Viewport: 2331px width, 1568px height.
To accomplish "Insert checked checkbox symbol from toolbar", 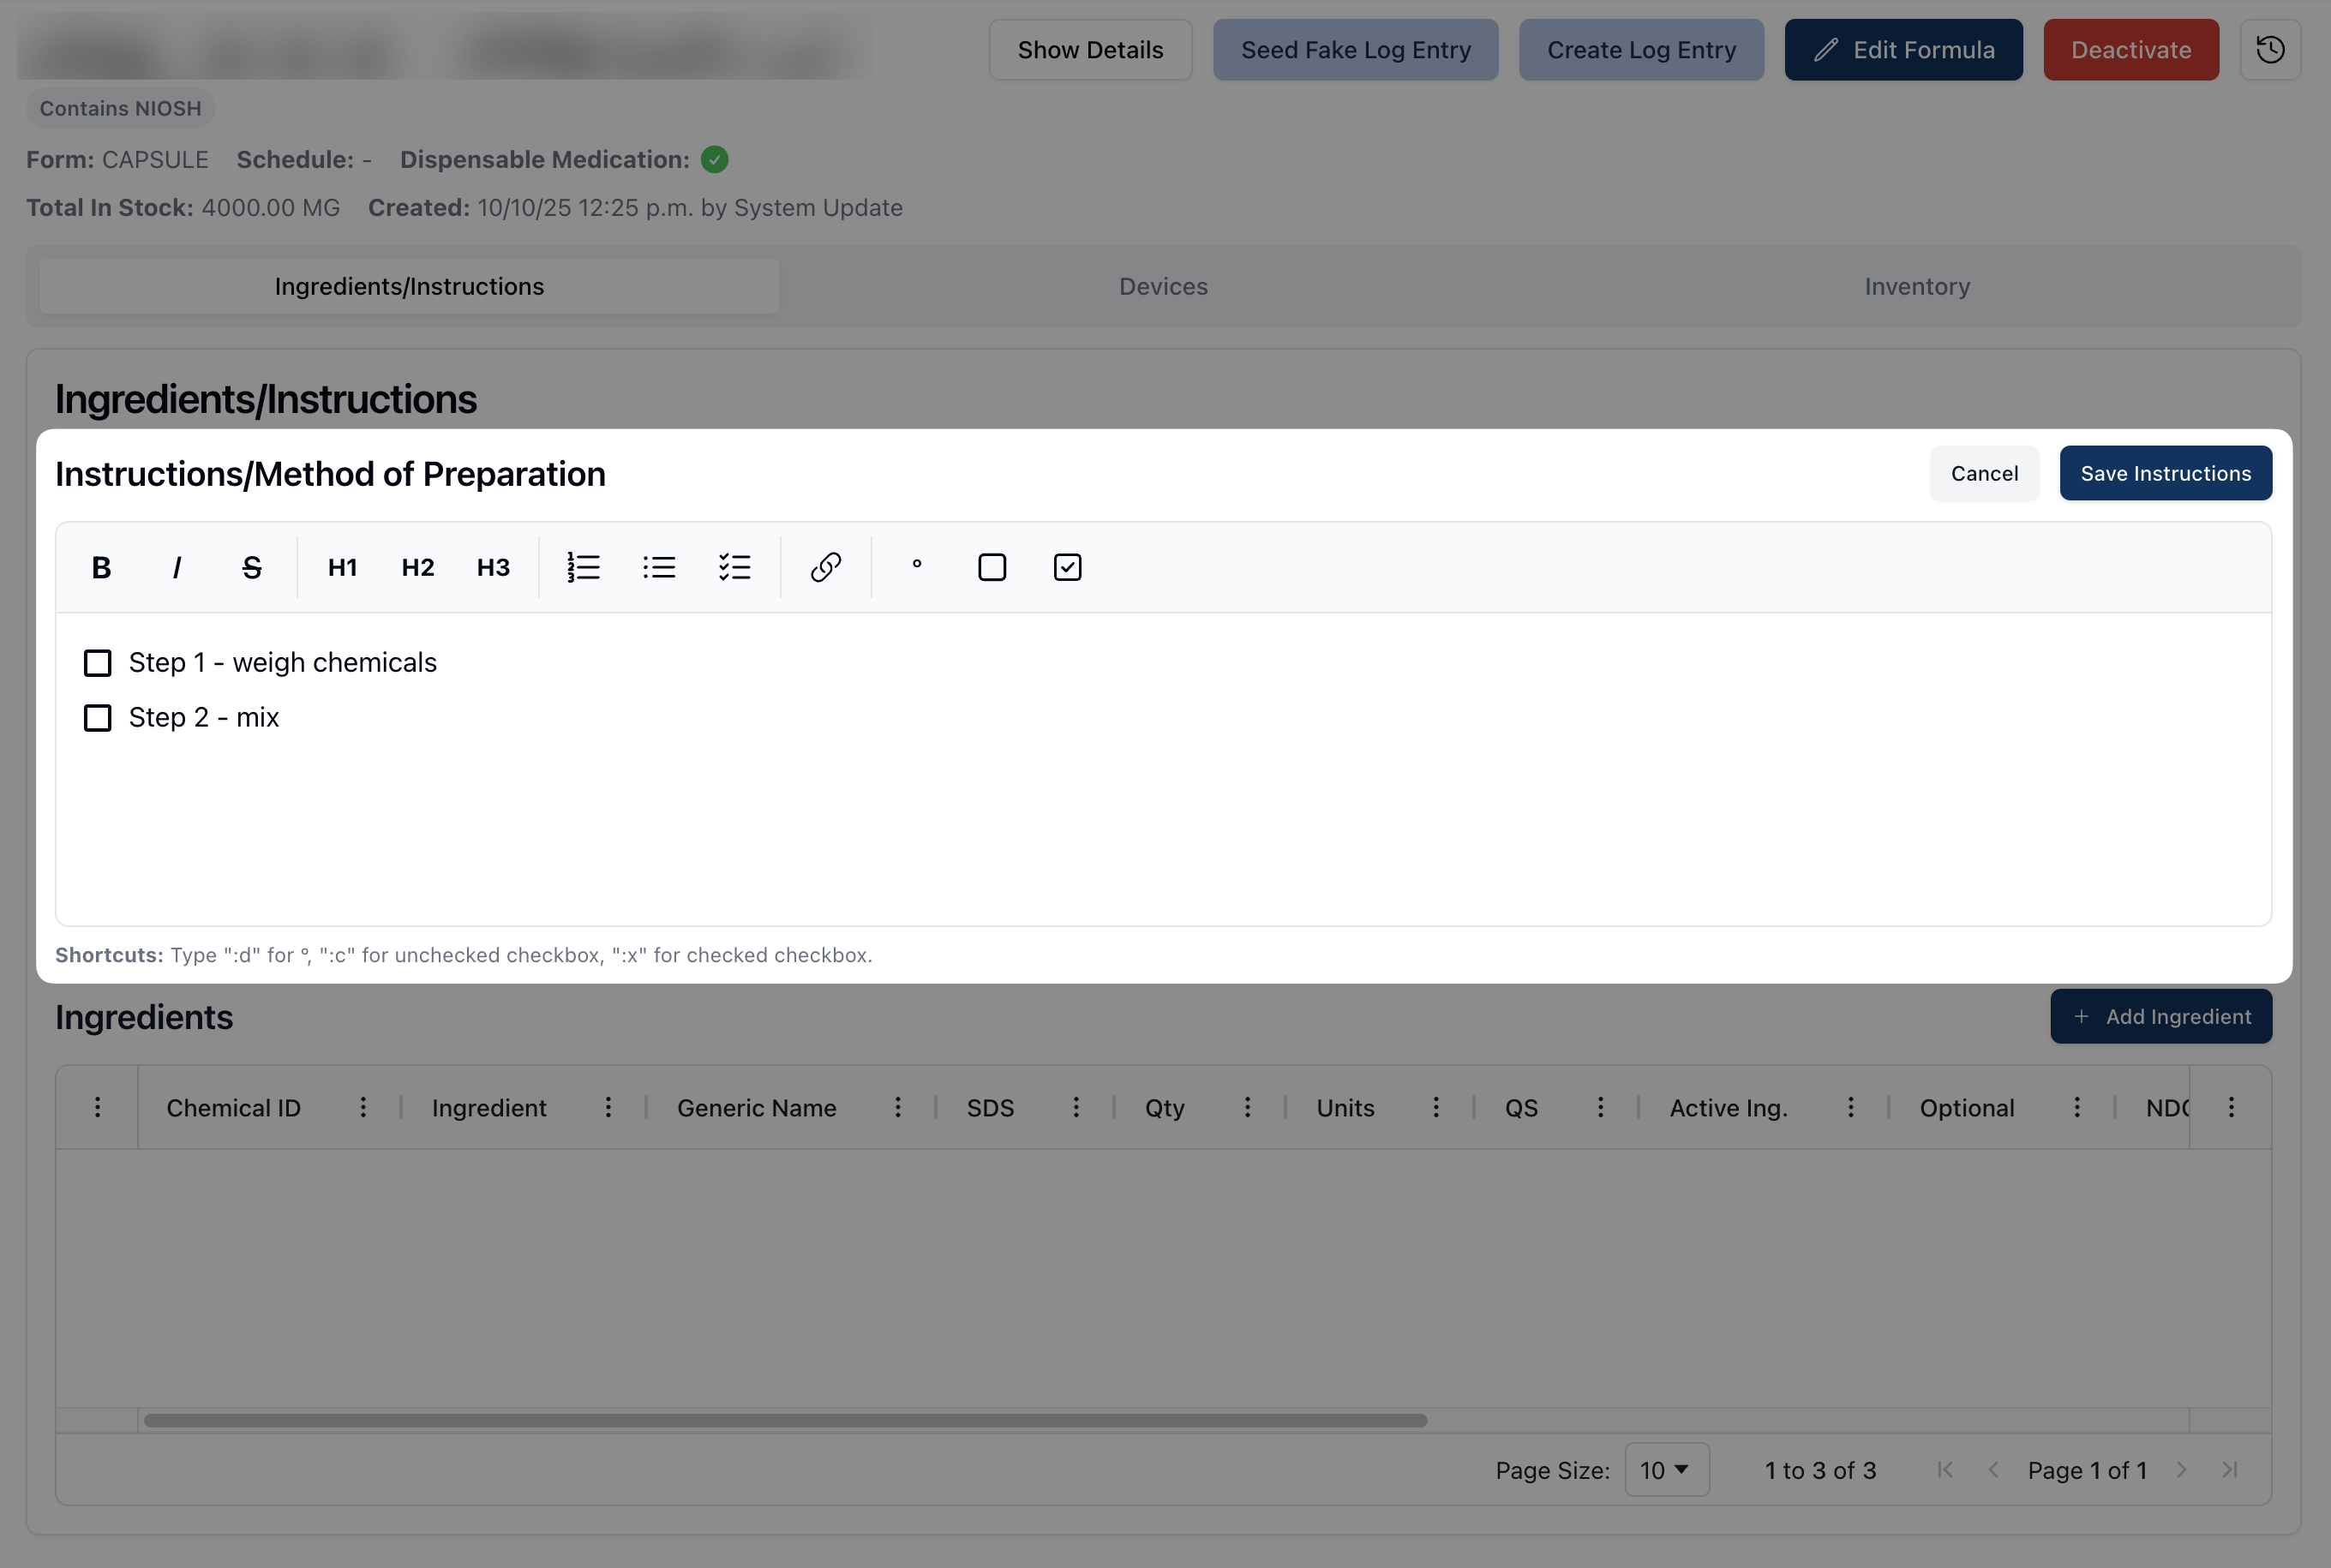I will coord(1067,567).
